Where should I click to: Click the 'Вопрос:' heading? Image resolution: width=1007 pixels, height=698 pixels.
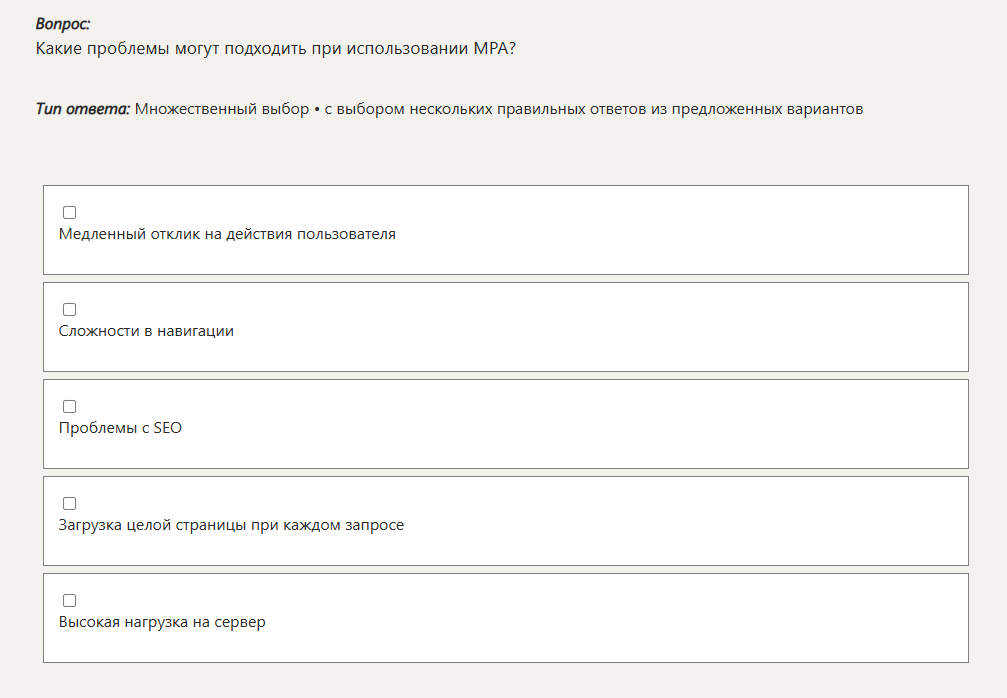click(62, 24)
